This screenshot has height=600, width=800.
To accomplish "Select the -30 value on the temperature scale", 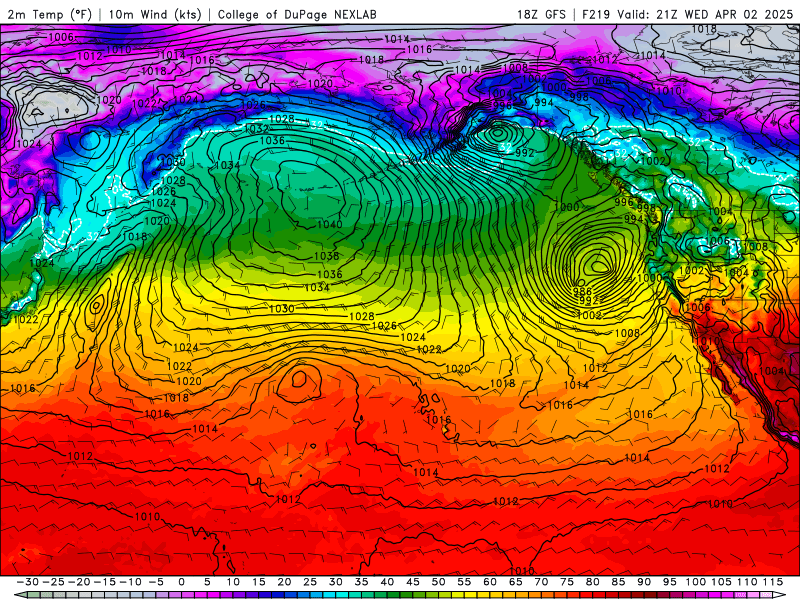I will 28,582.
